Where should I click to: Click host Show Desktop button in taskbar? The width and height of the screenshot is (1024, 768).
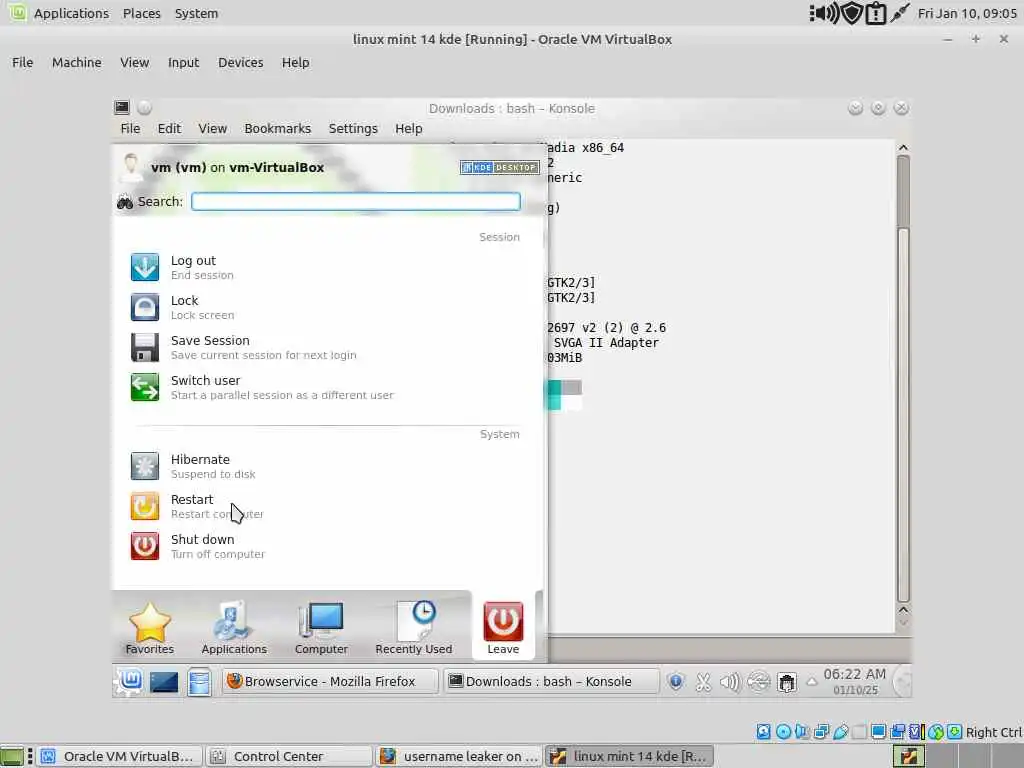[12, 756]
